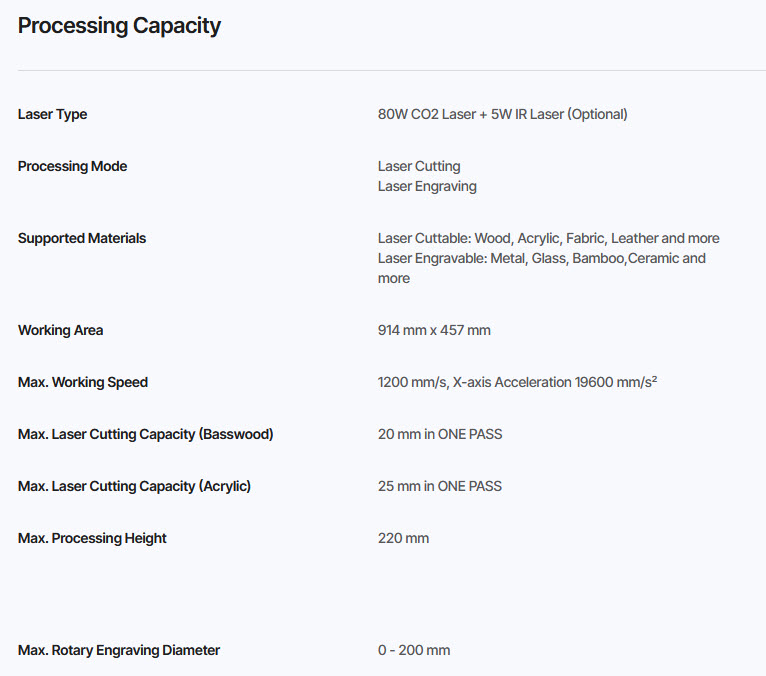Click the Laser Cutting value
Viewport: 766px width, 676px height.
pos(419,166)
